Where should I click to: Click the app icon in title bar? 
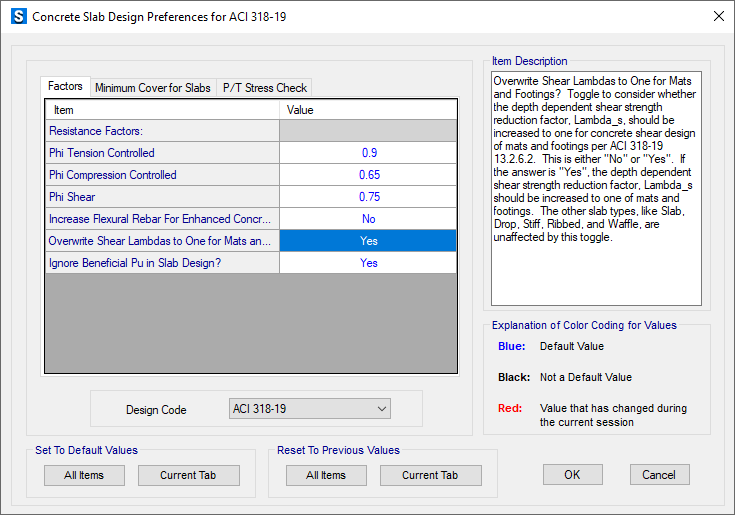click(x=18, y=17)
